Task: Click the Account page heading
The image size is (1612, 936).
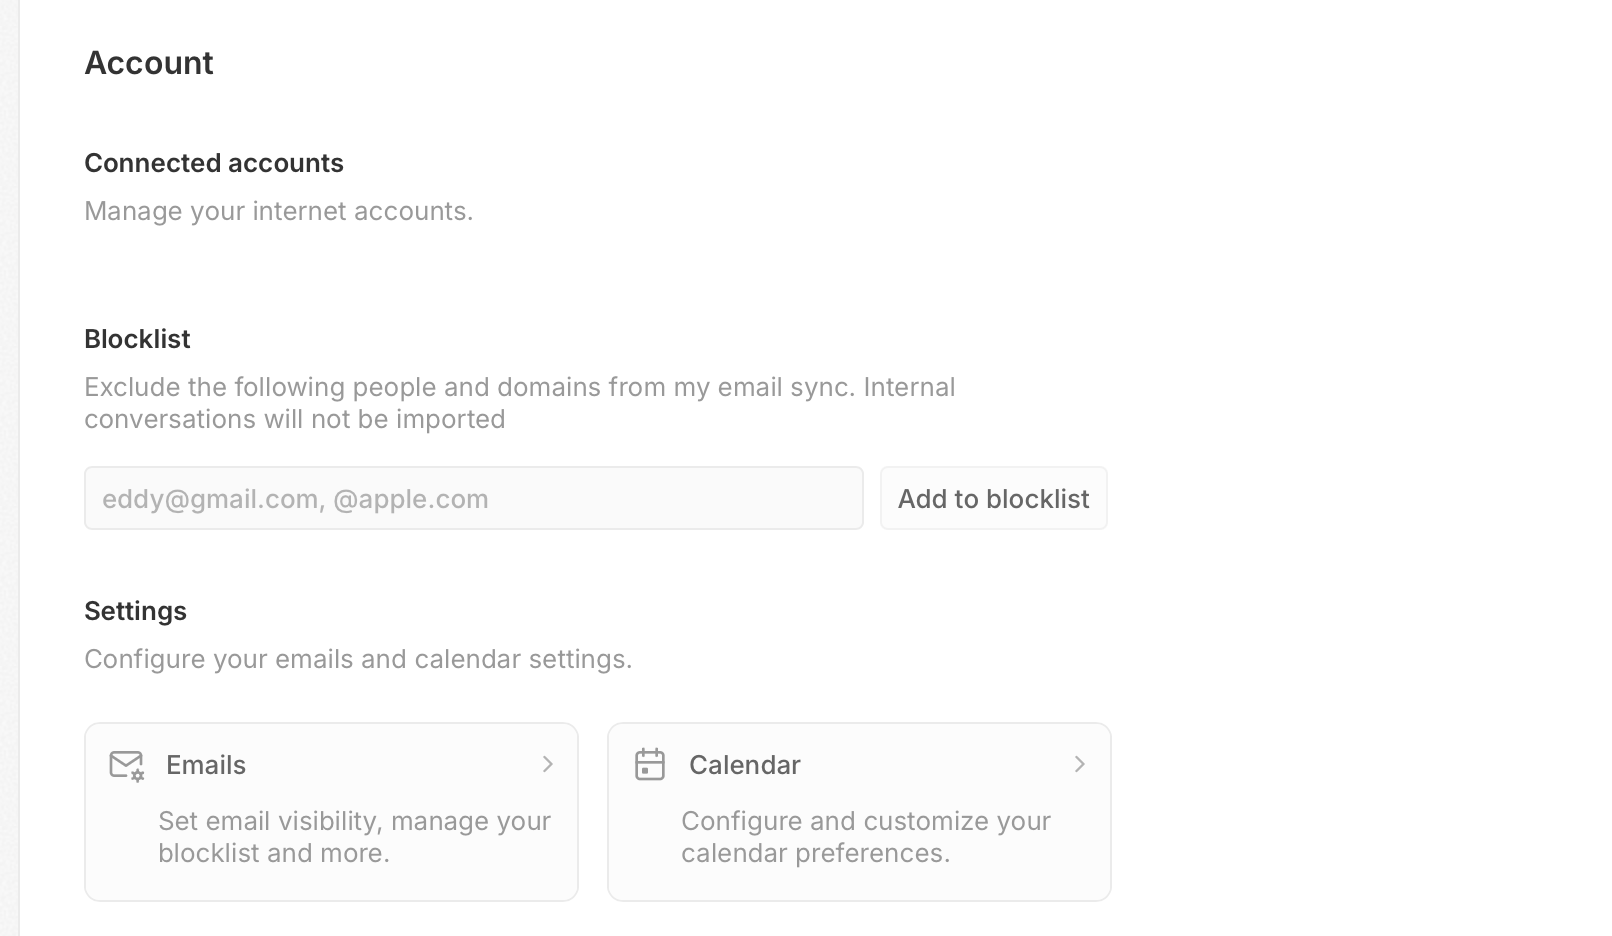Action: coord(149,63)
